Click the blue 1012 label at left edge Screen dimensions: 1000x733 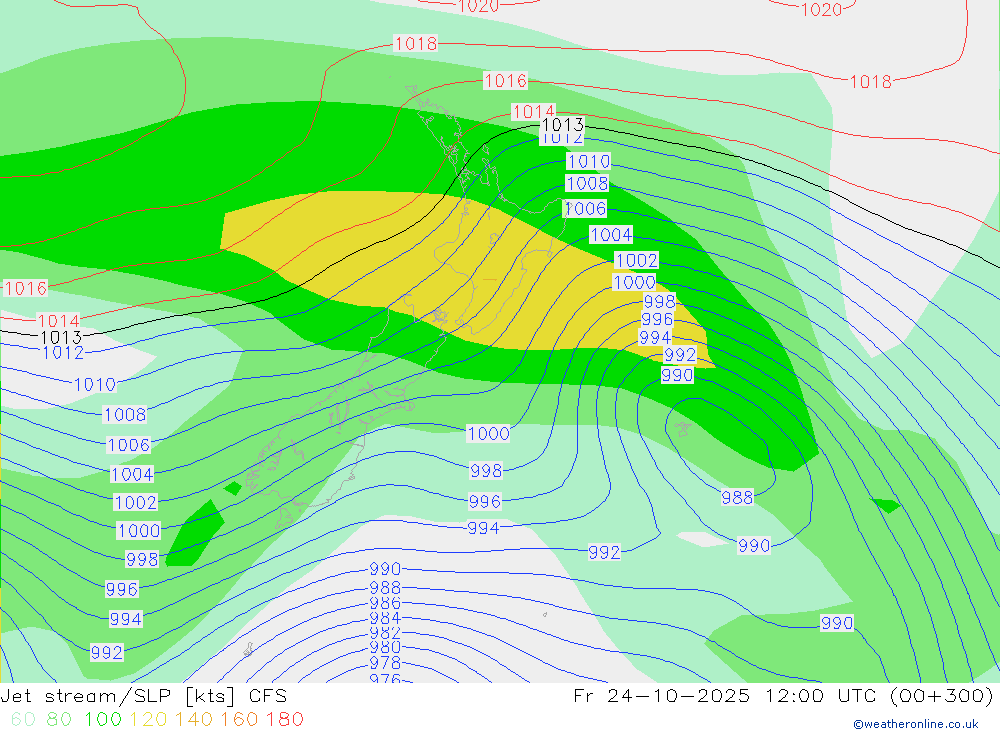click(x=63, y=353)
